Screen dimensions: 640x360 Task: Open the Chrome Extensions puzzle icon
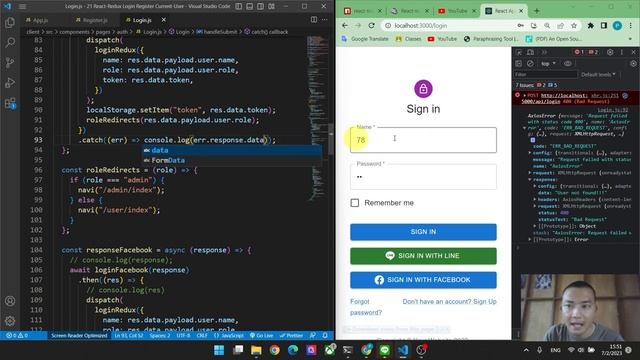coord(591,25)
